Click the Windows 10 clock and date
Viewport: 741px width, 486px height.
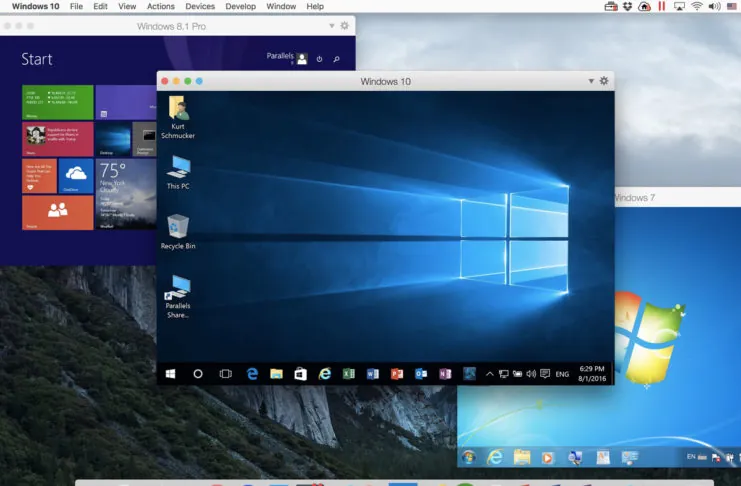(x=592, y=374)
